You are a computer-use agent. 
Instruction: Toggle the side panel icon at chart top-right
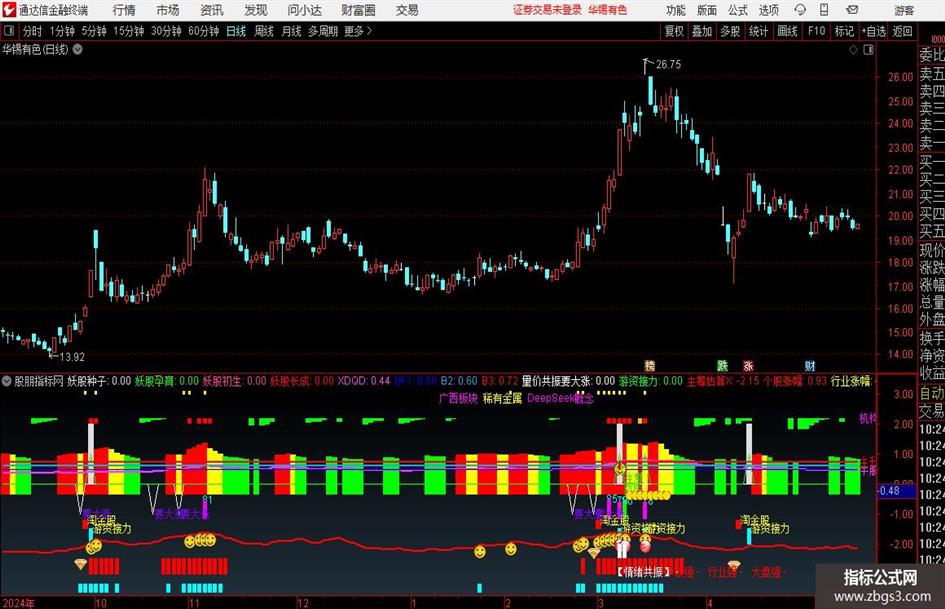click(x=868, y=50)
